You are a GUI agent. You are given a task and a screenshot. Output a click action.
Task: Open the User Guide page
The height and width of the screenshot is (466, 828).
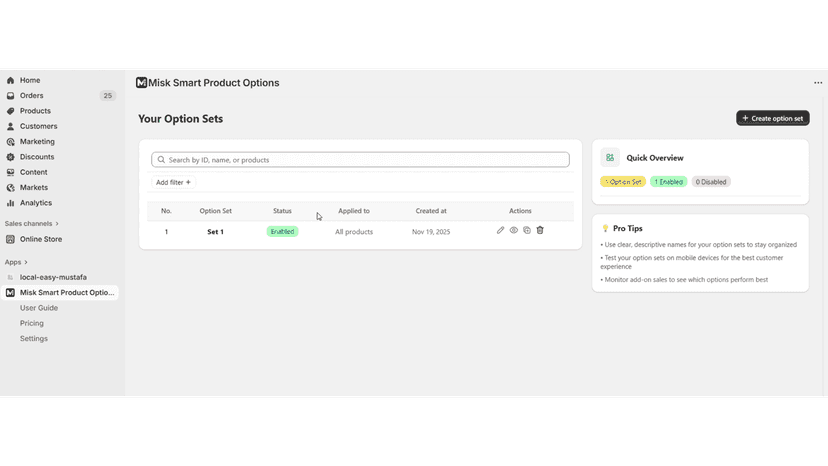[x=39, y=308]
